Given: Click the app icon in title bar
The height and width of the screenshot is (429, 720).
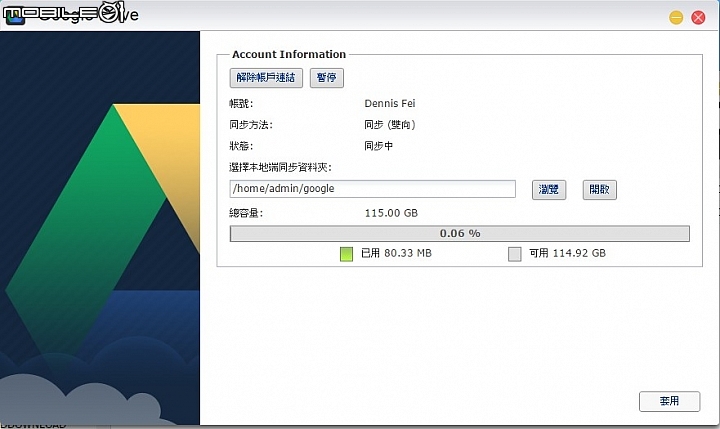Looking at the screenshot, I should click(x=14, y=17).
